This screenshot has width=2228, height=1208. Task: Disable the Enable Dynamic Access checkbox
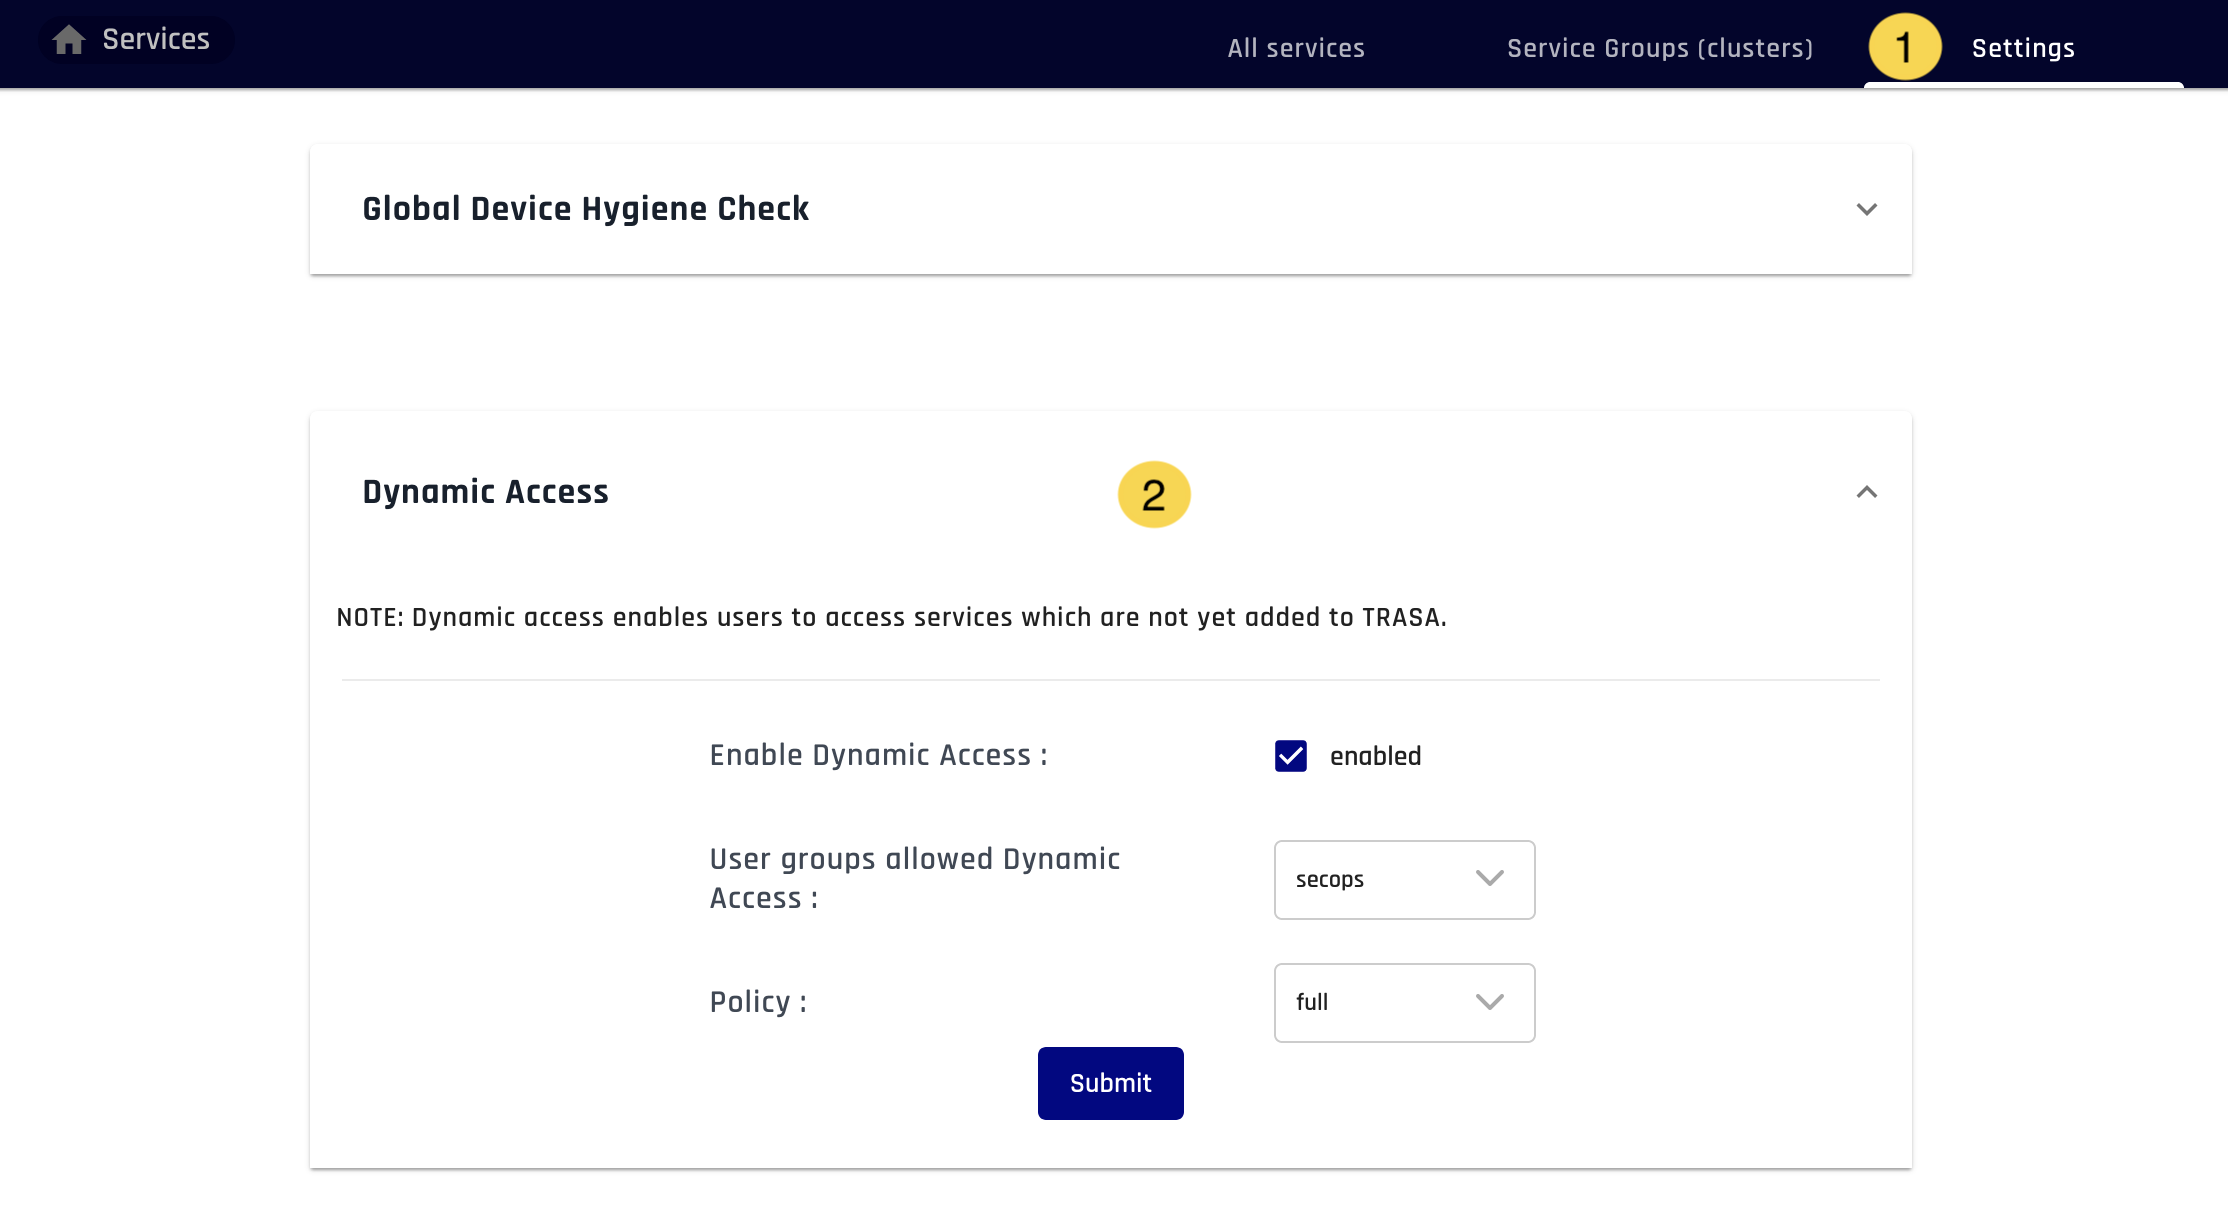[1291, 756]
